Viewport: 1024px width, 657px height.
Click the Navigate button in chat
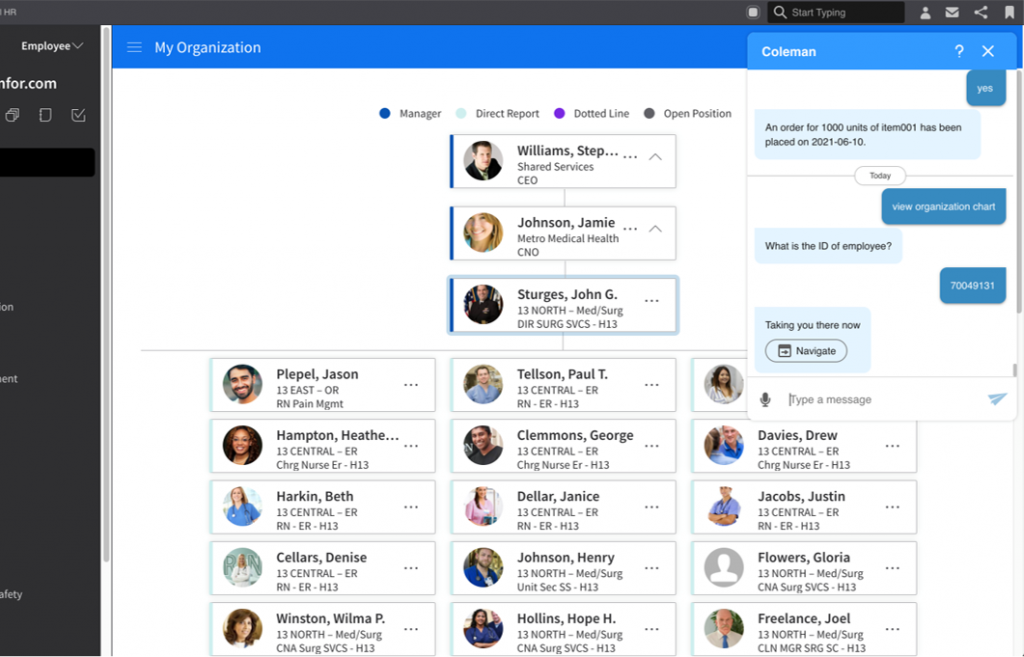click(806, 351)
